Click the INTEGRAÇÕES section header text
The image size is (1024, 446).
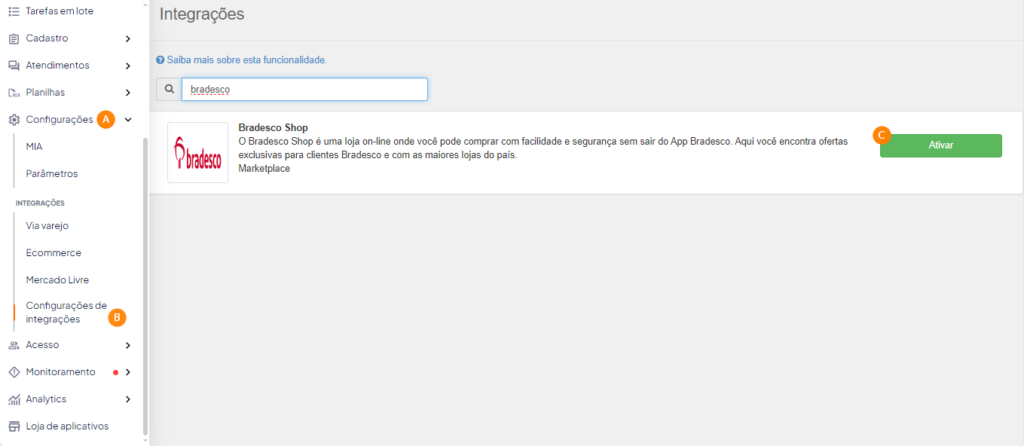tap(40, 203)
